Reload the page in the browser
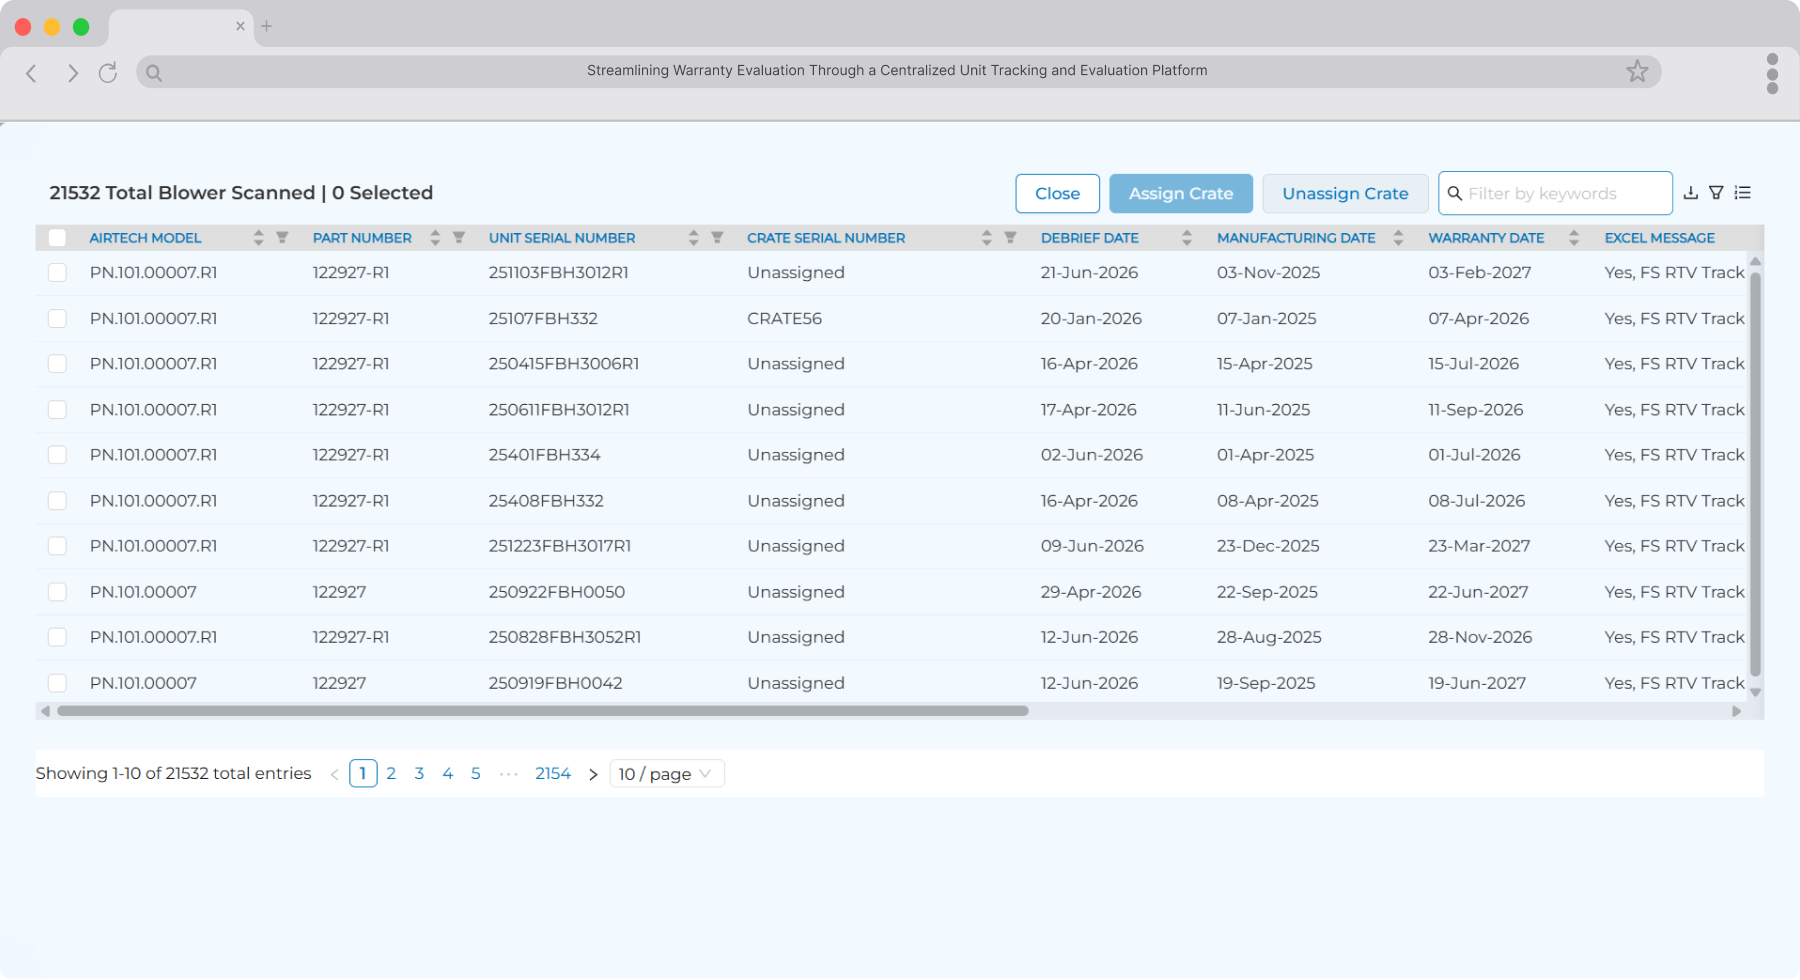The width and height of the screenshot is (1800, 980). coord(108,72)
